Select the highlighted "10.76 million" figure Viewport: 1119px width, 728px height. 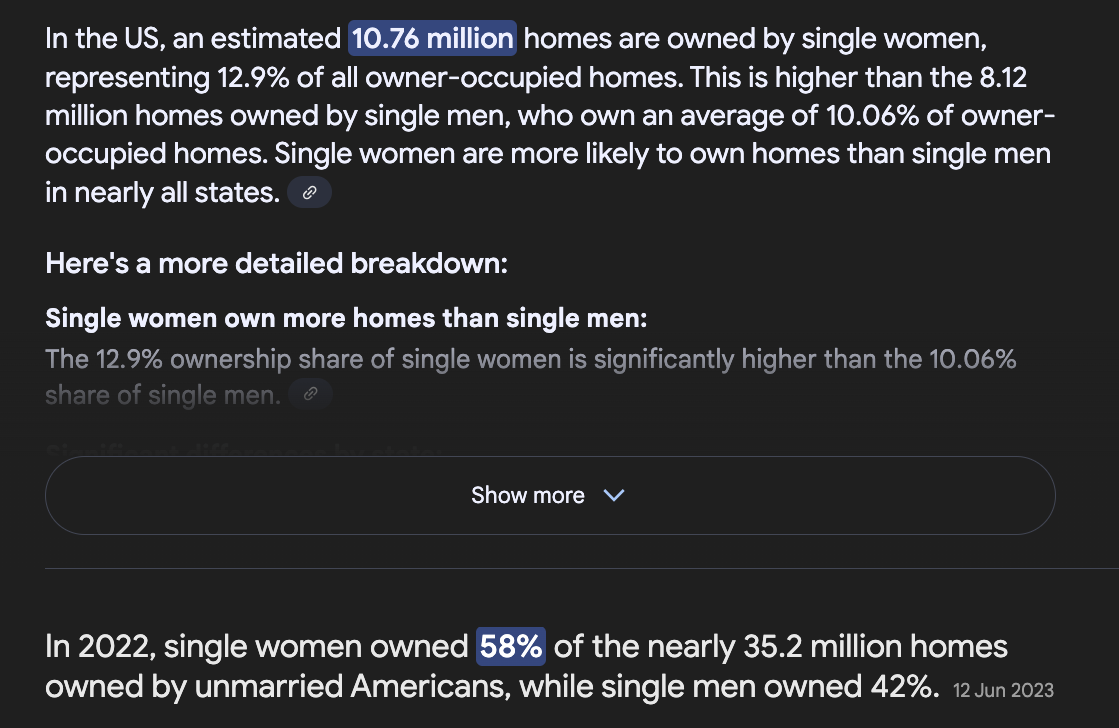(x=432, y=39)
